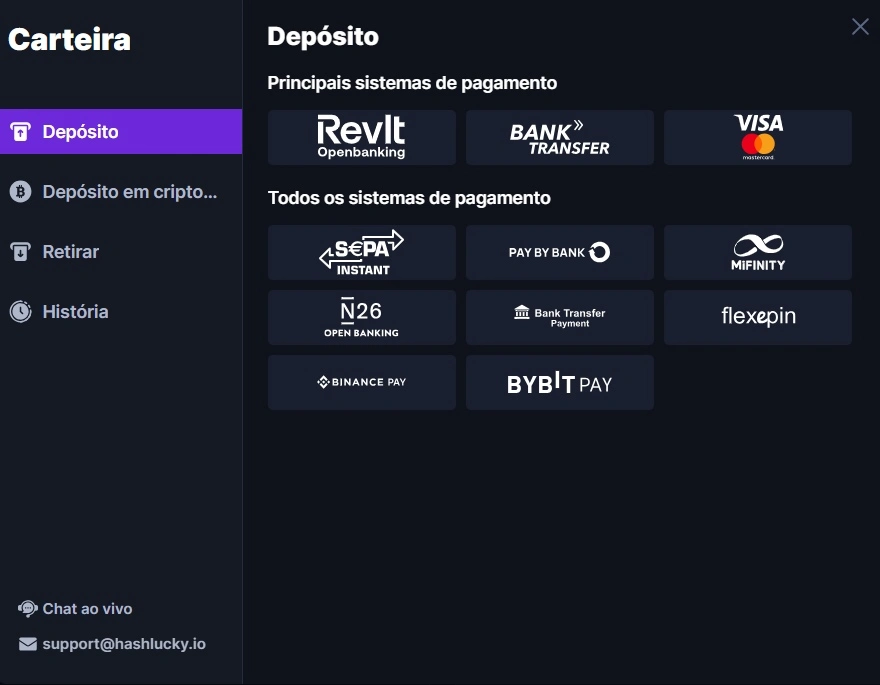
Task: Select the Flexepin payment tile
Action: [758, 317]
